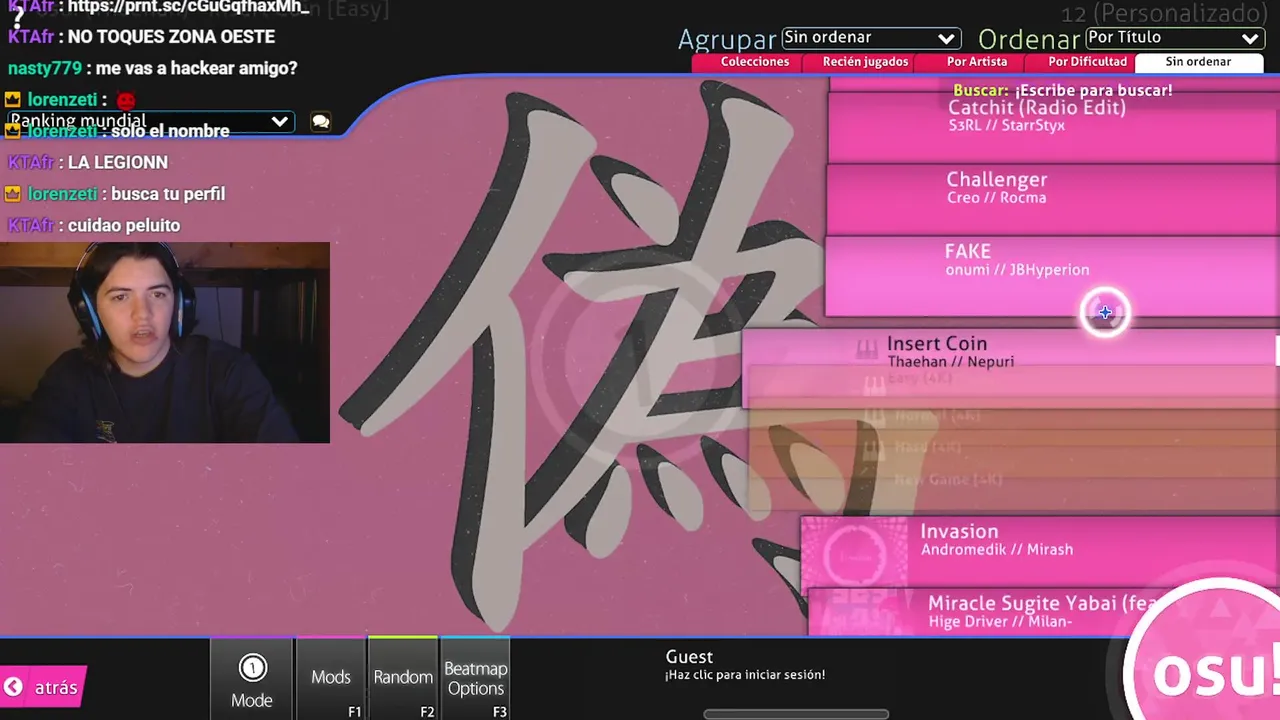Click the circular Mode icon
This screenshot has height=720, width=1280.
(252, 667)
